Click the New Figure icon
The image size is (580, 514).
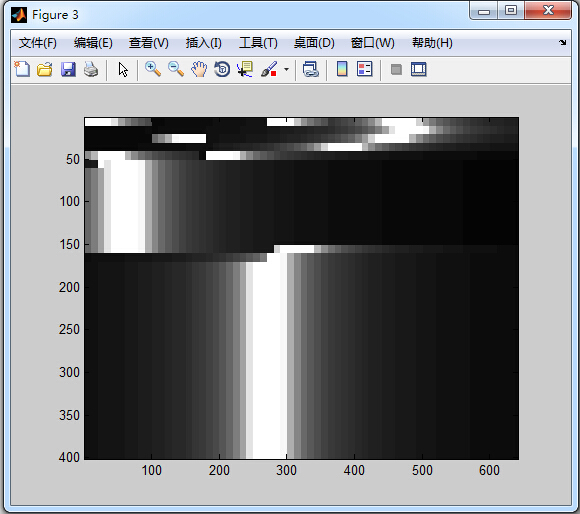[x=22, y=69]
